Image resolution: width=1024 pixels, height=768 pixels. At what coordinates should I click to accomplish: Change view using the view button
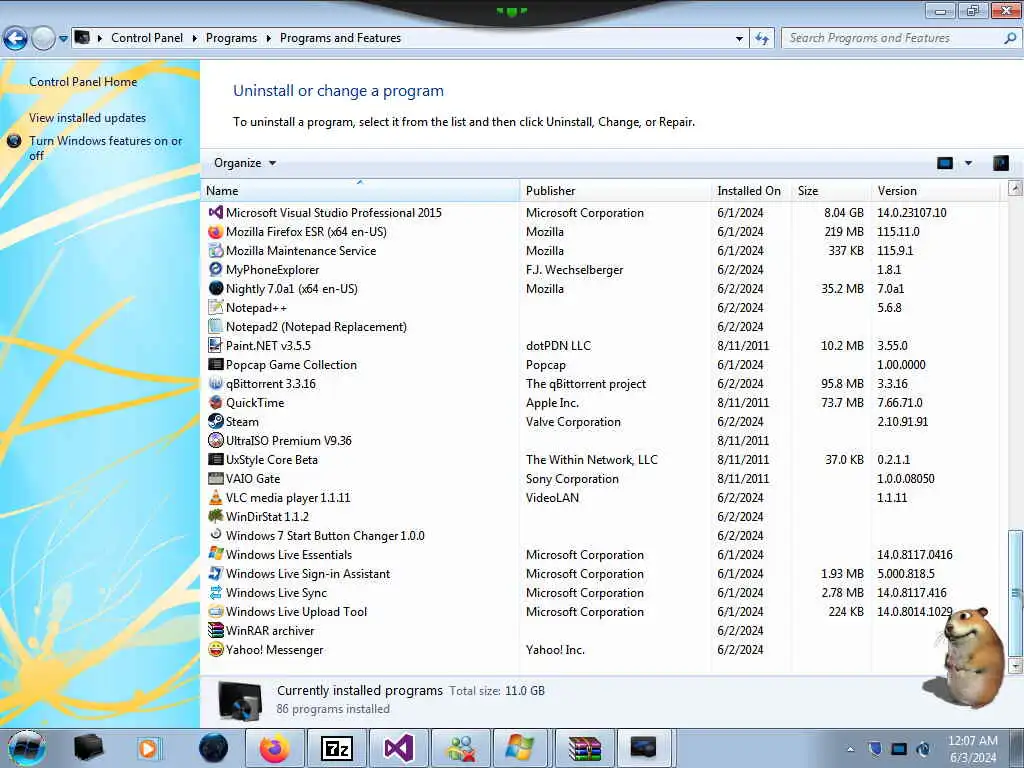pos(944,163)
